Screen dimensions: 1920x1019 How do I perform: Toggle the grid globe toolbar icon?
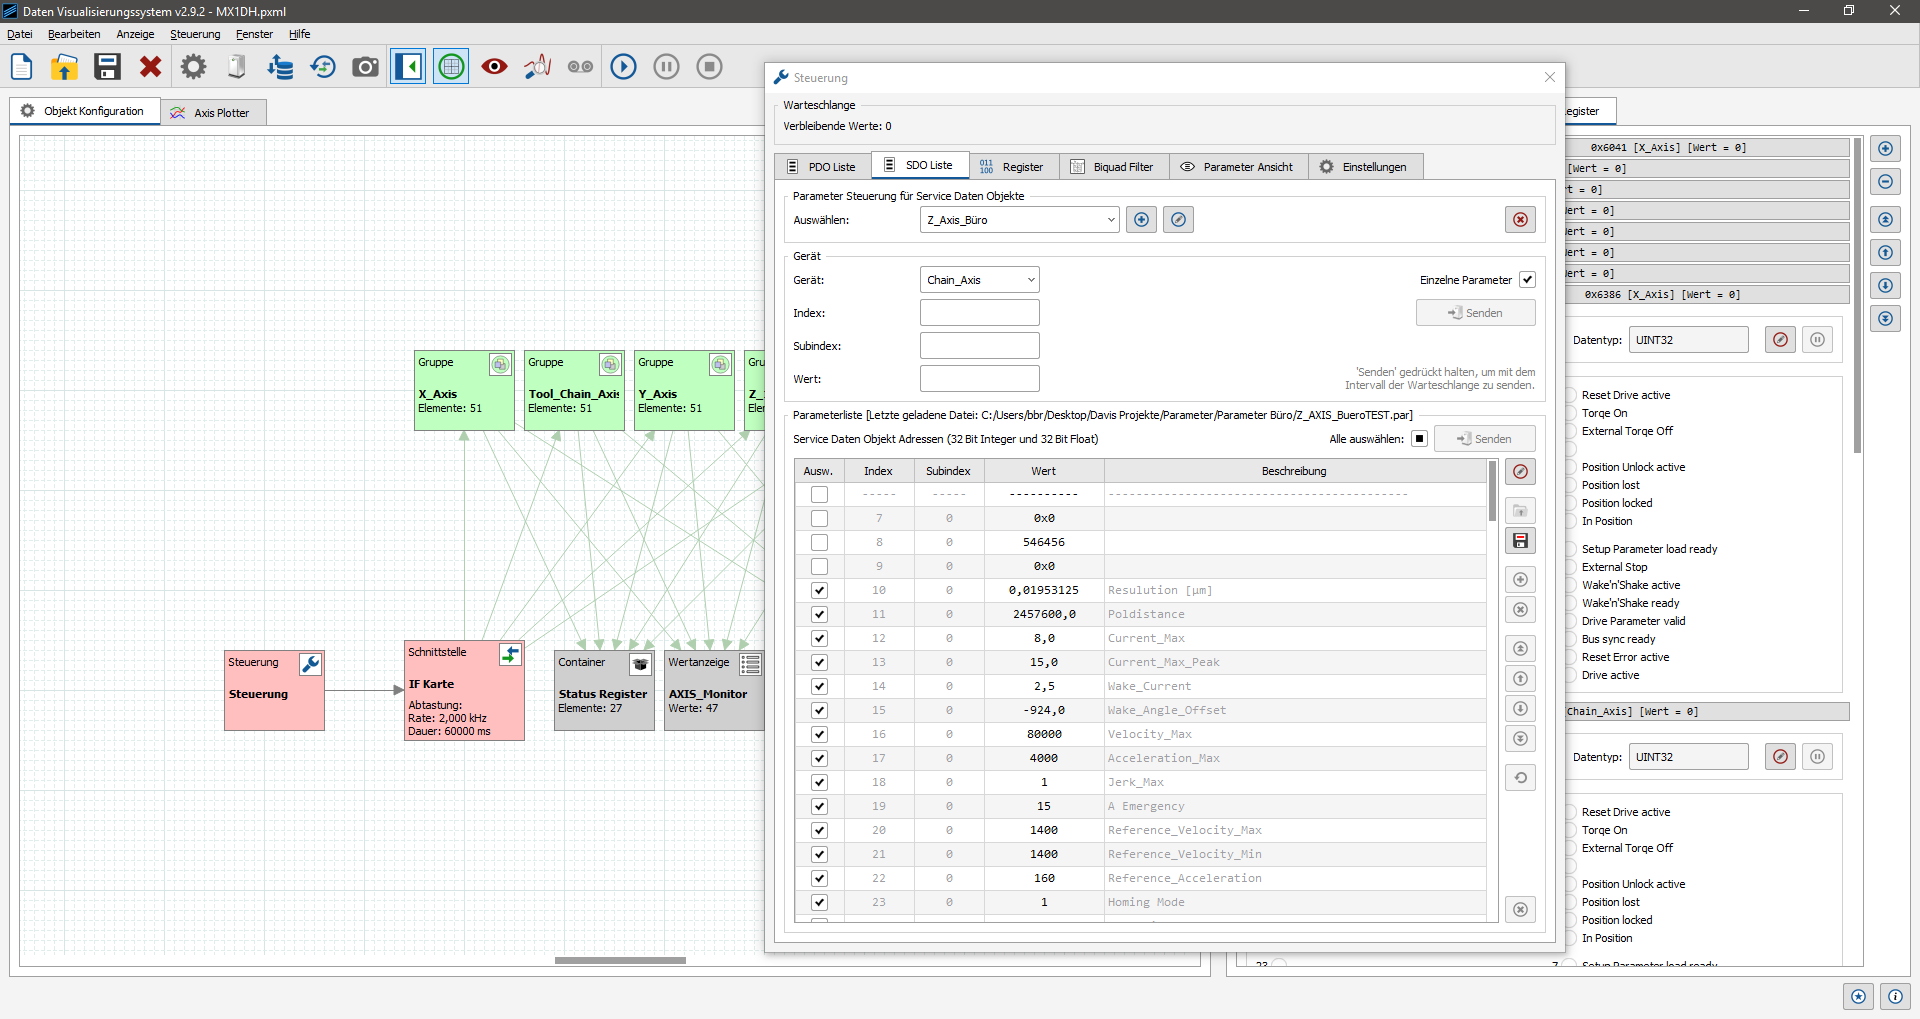(451, 67)
